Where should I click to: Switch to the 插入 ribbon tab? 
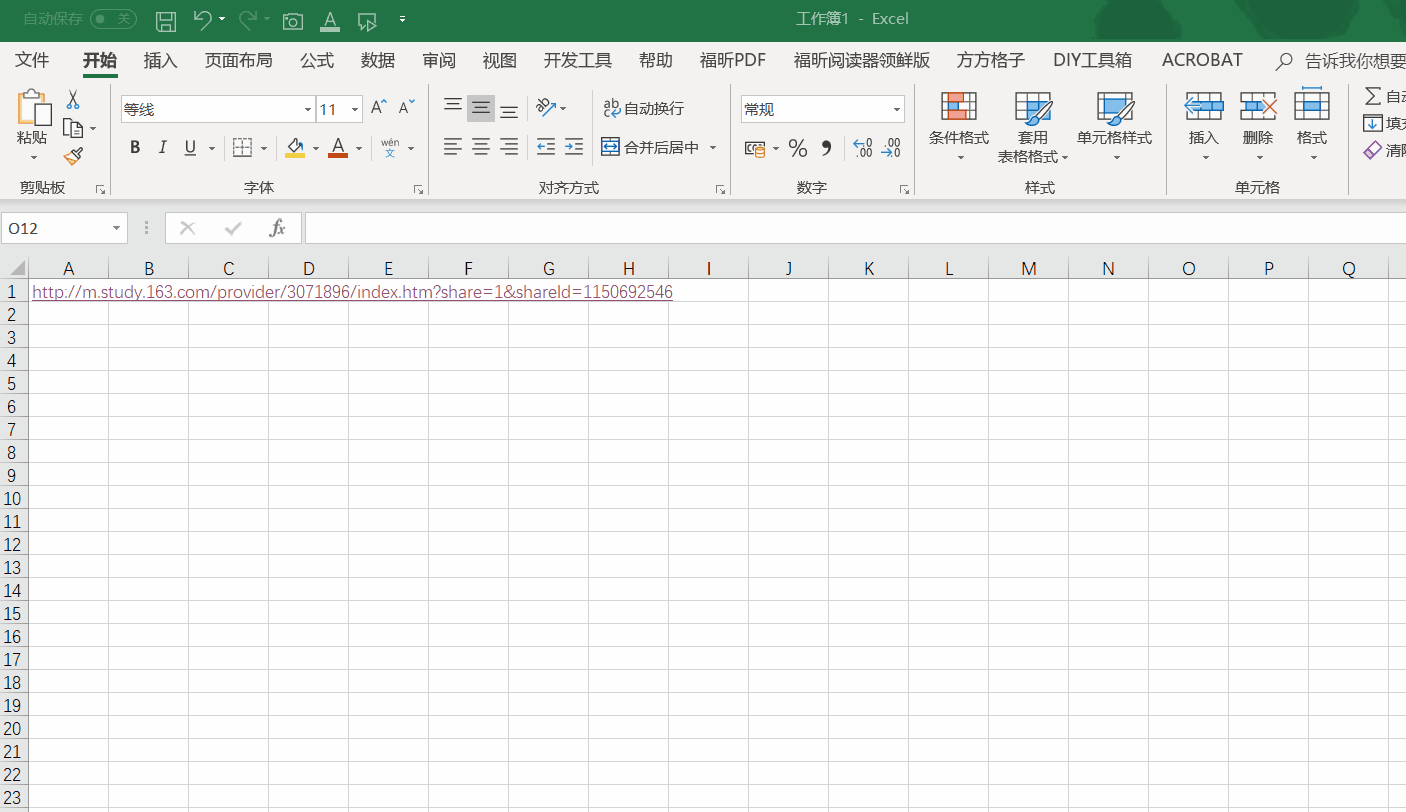[160, 60]
